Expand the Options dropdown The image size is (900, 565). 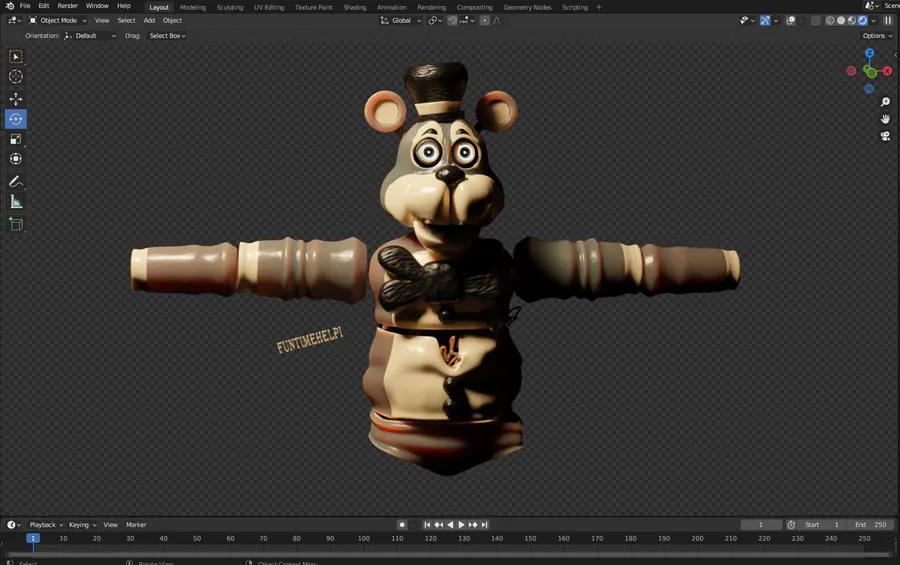(x=877, y=36)
